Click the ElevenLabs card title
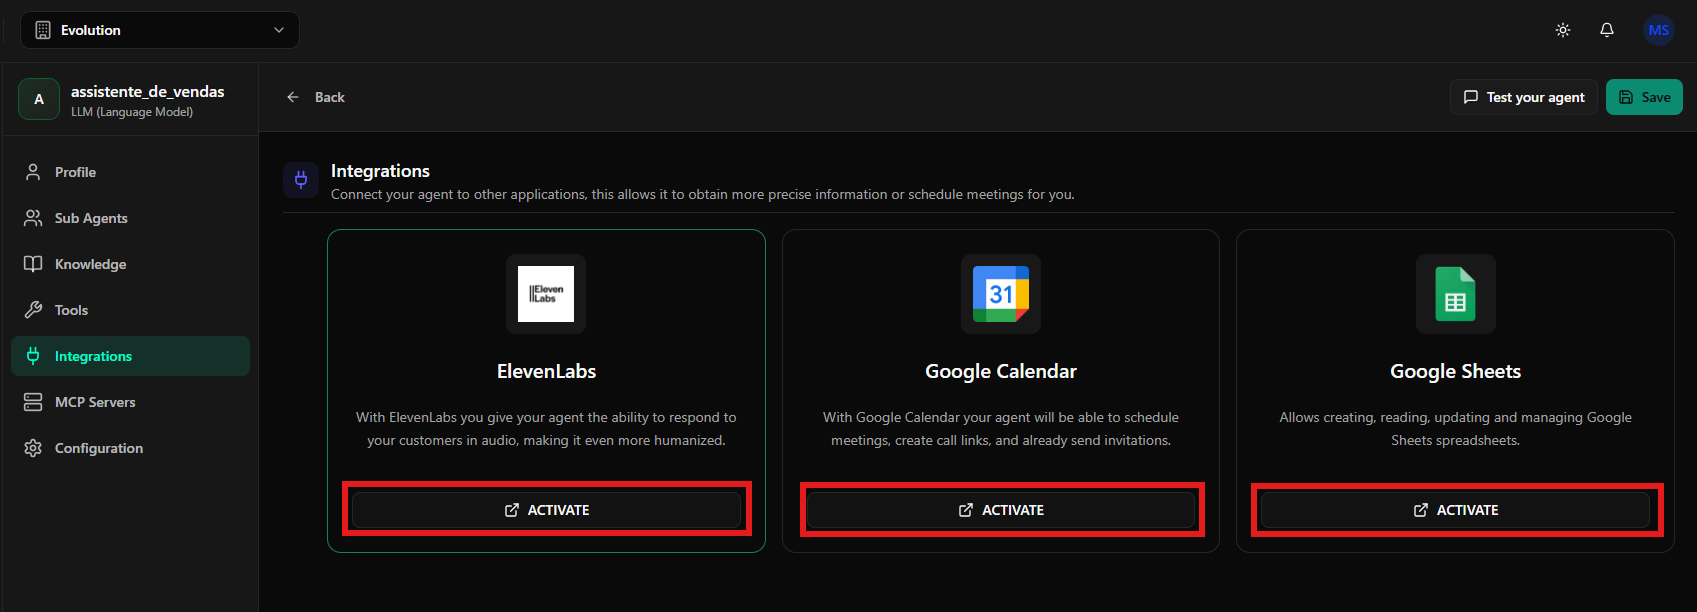 click(x=546, y=371)
